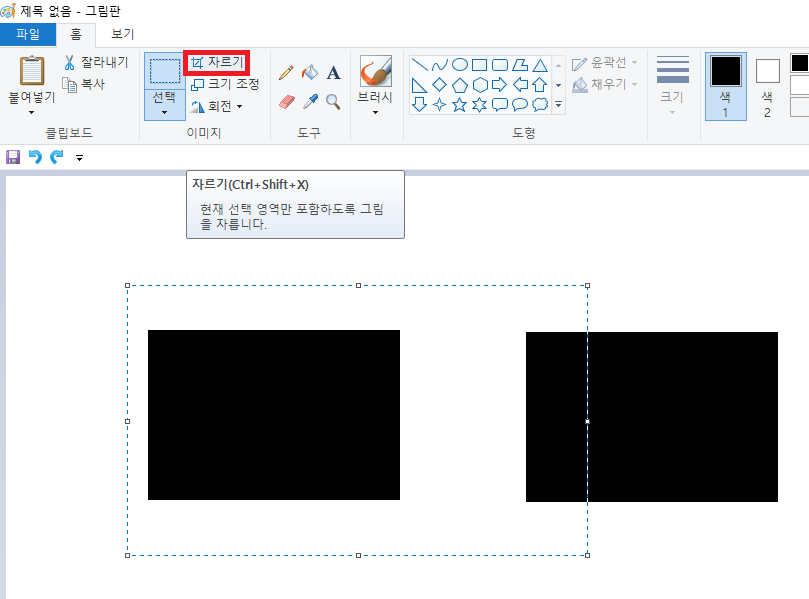This screenshot has height=599, width=809.
Task: Click the Paste clipboard icon
Action: pyautogui.click(x=31, y=70)
